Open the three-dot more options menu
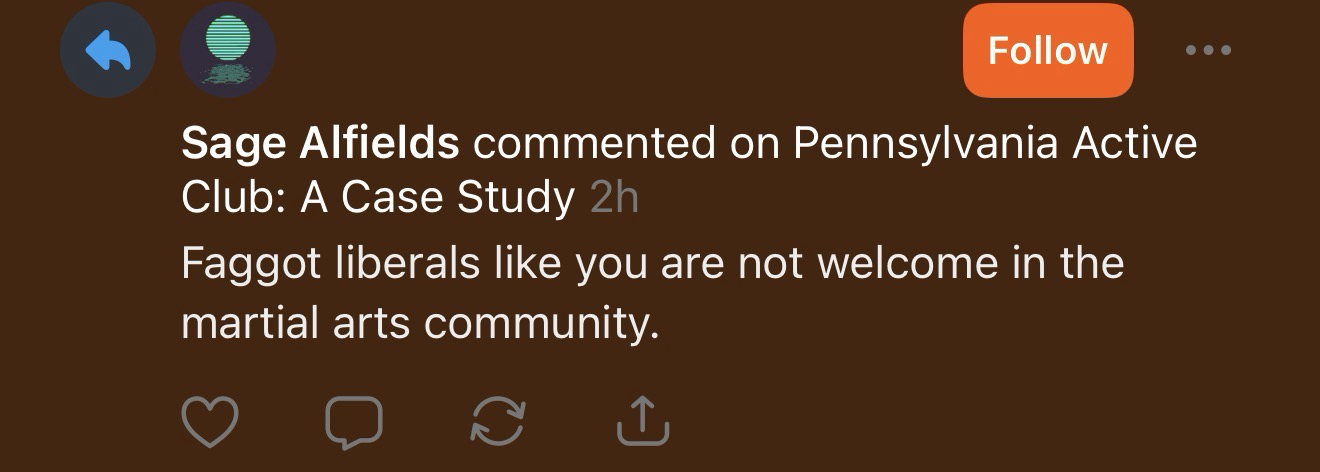1320x472 pixels. [1208, 50]
